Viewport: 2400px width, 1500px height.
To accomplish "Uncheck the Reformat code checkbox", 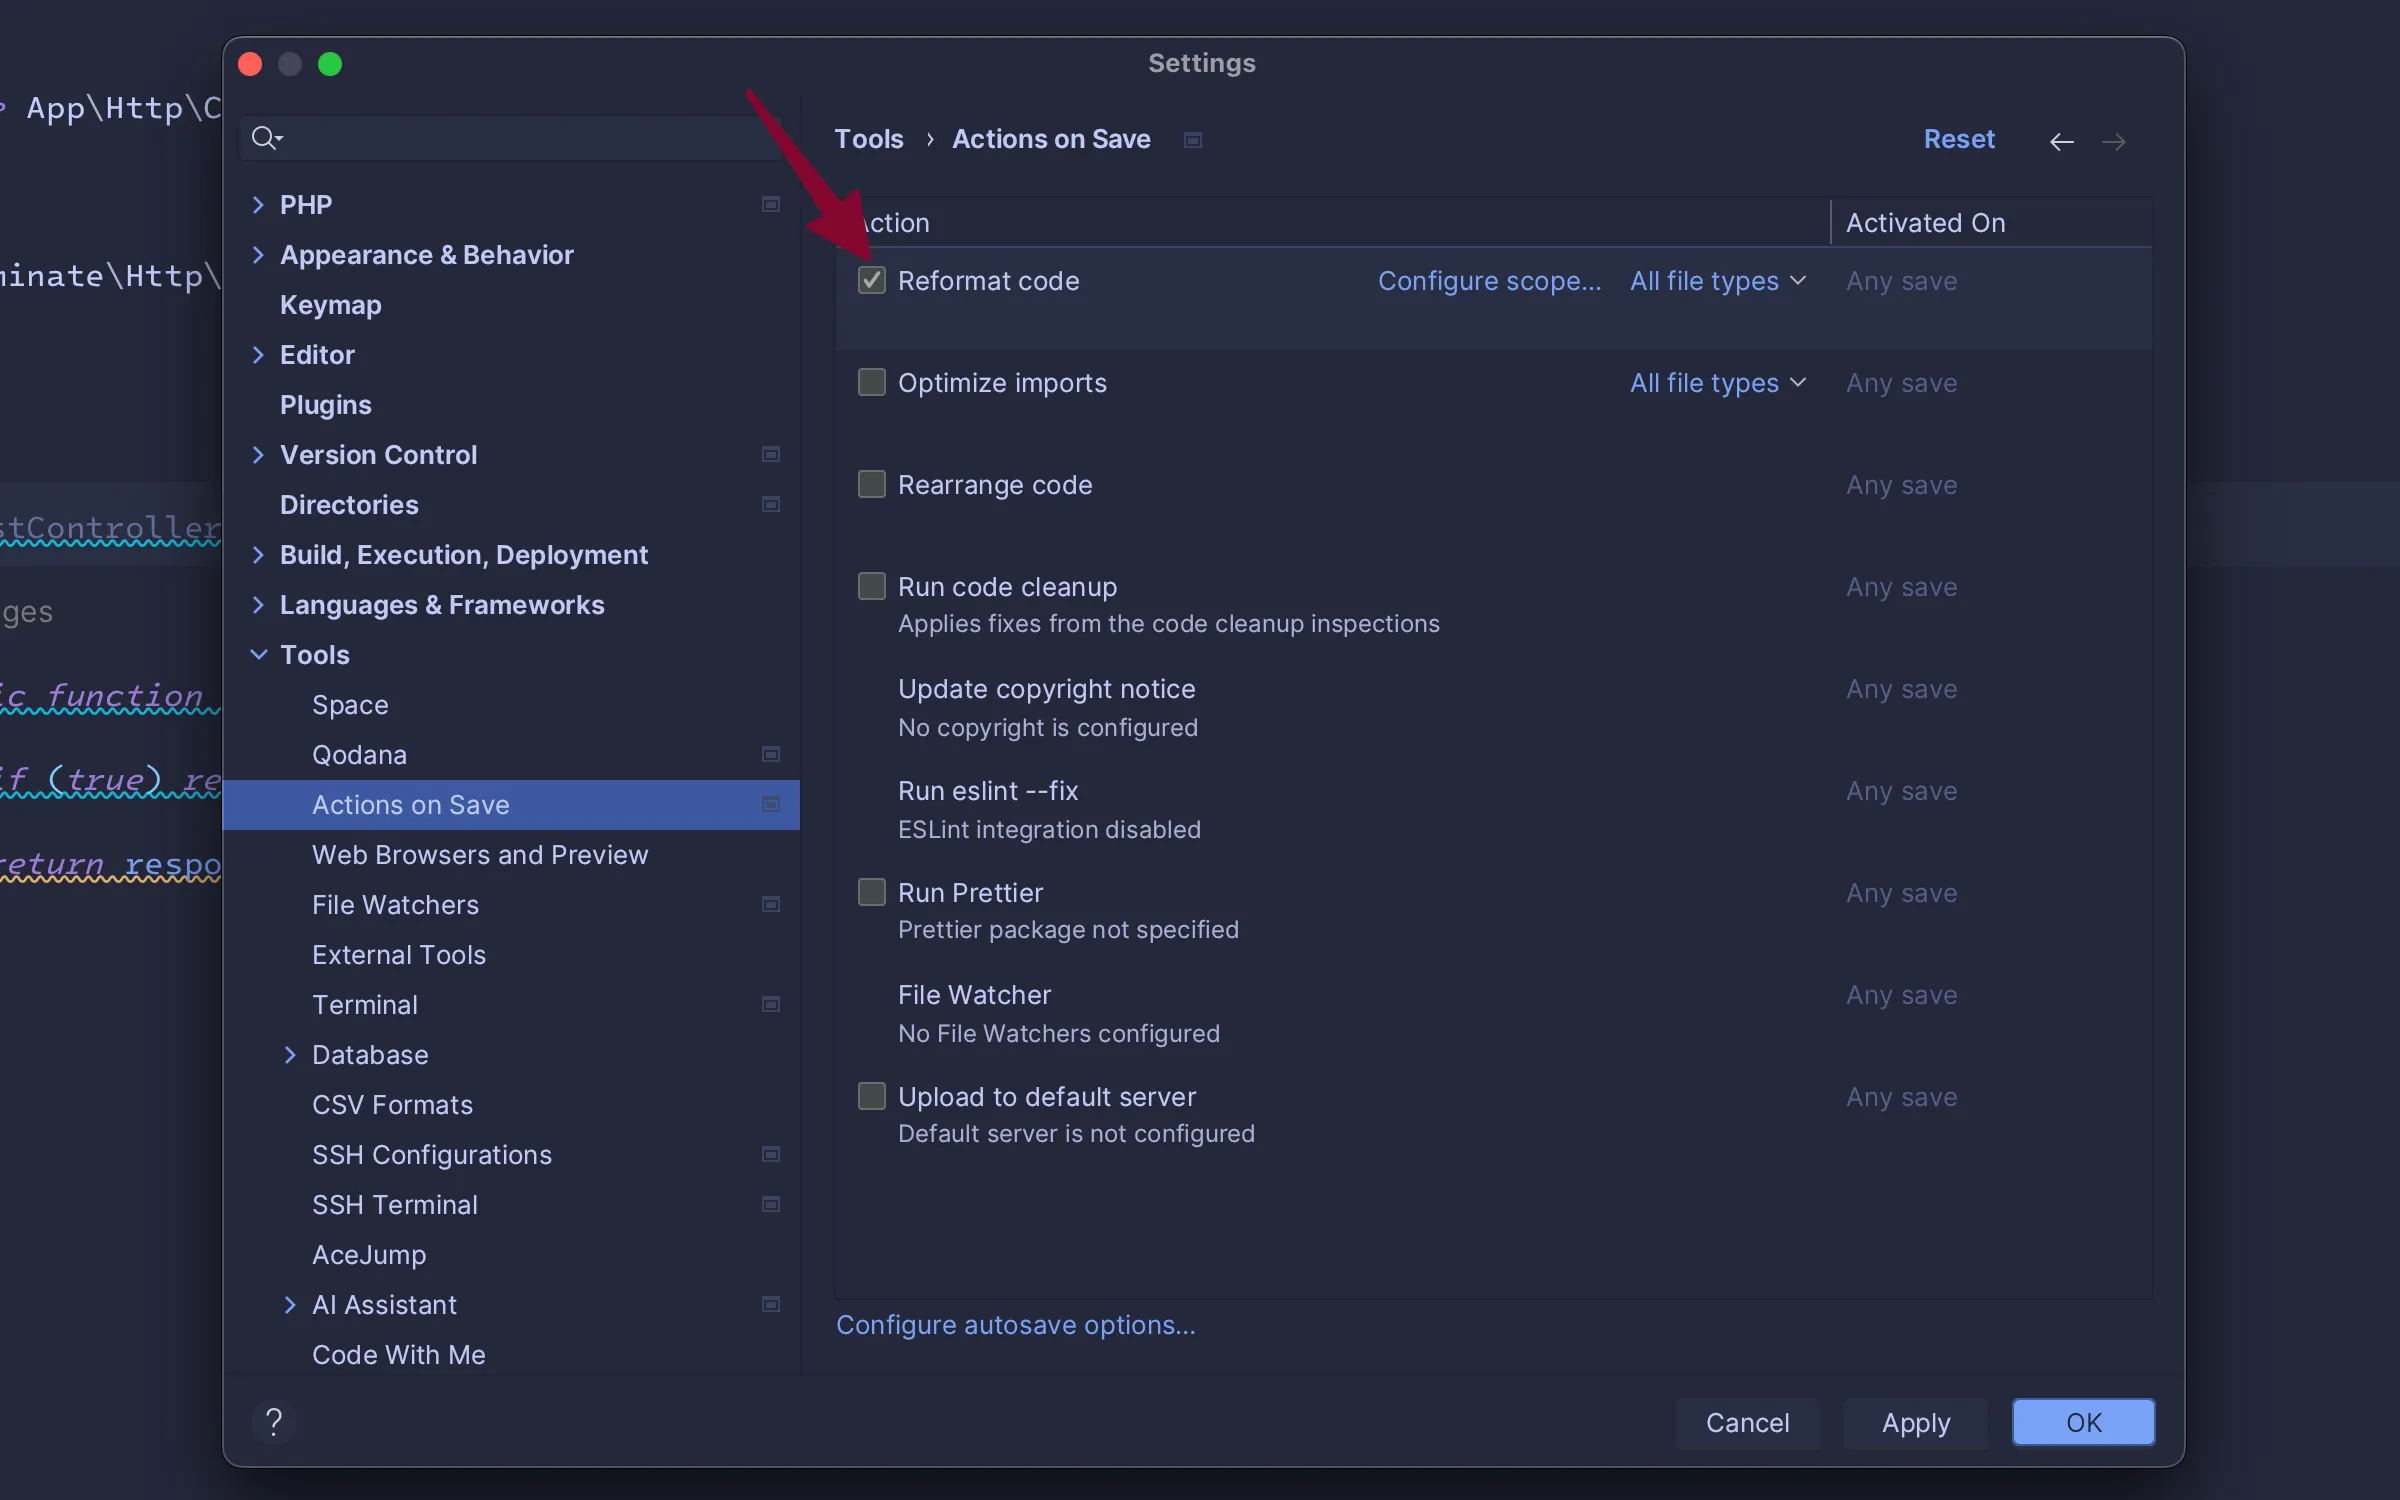I will click(x=872, y=281).
